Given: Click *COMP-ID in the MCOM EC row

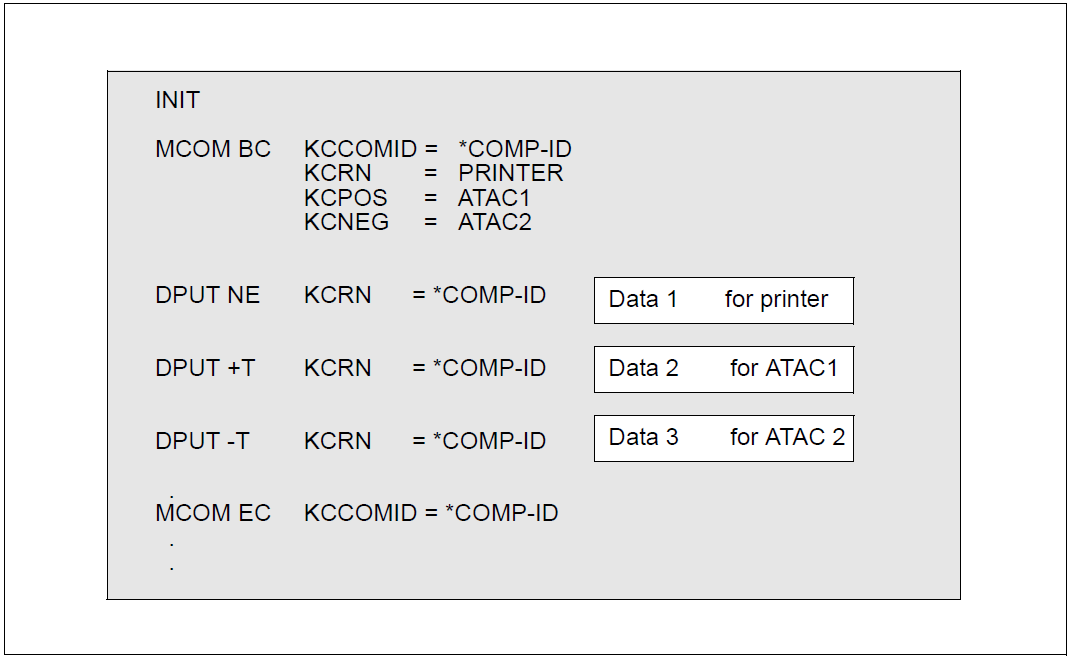Looking at the screenshot, I should tap(501, 513).
